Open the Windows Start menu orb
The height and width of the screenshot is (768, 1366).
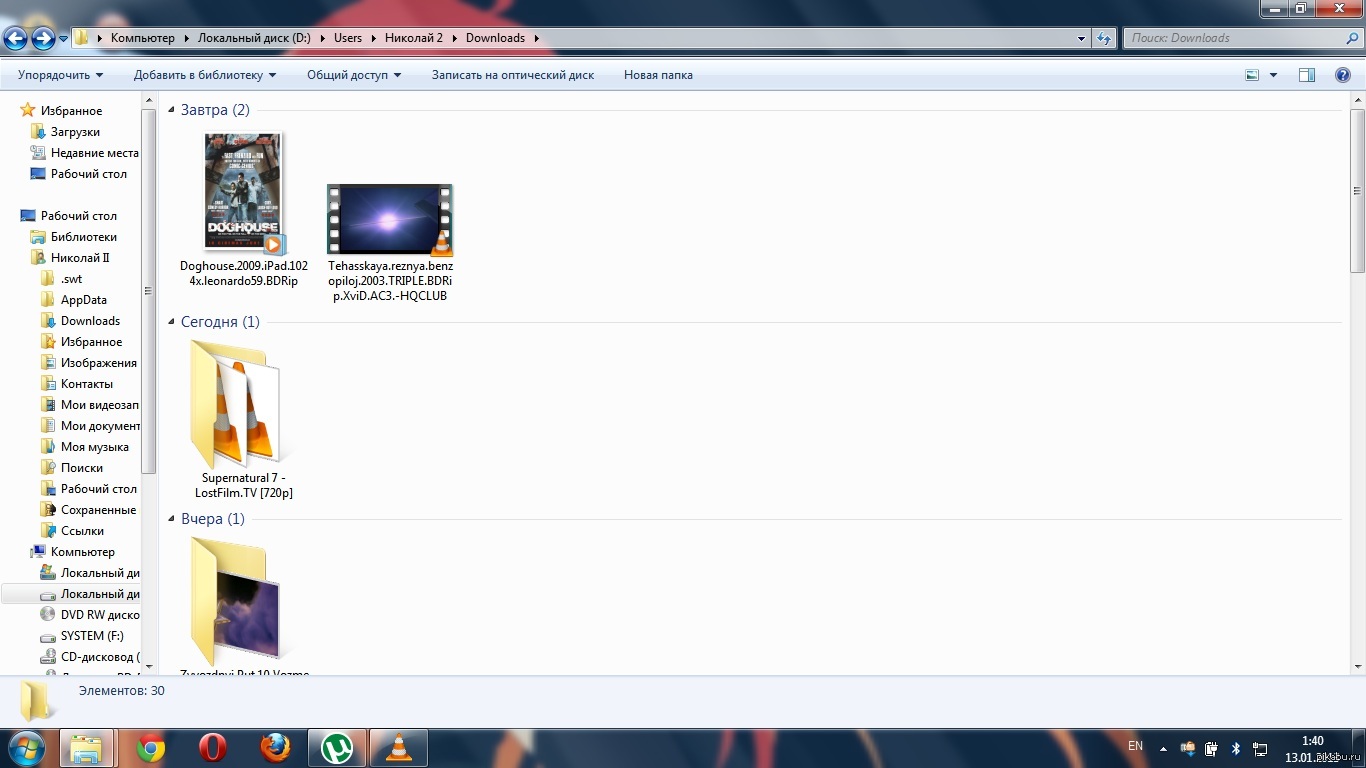(25, 748)
